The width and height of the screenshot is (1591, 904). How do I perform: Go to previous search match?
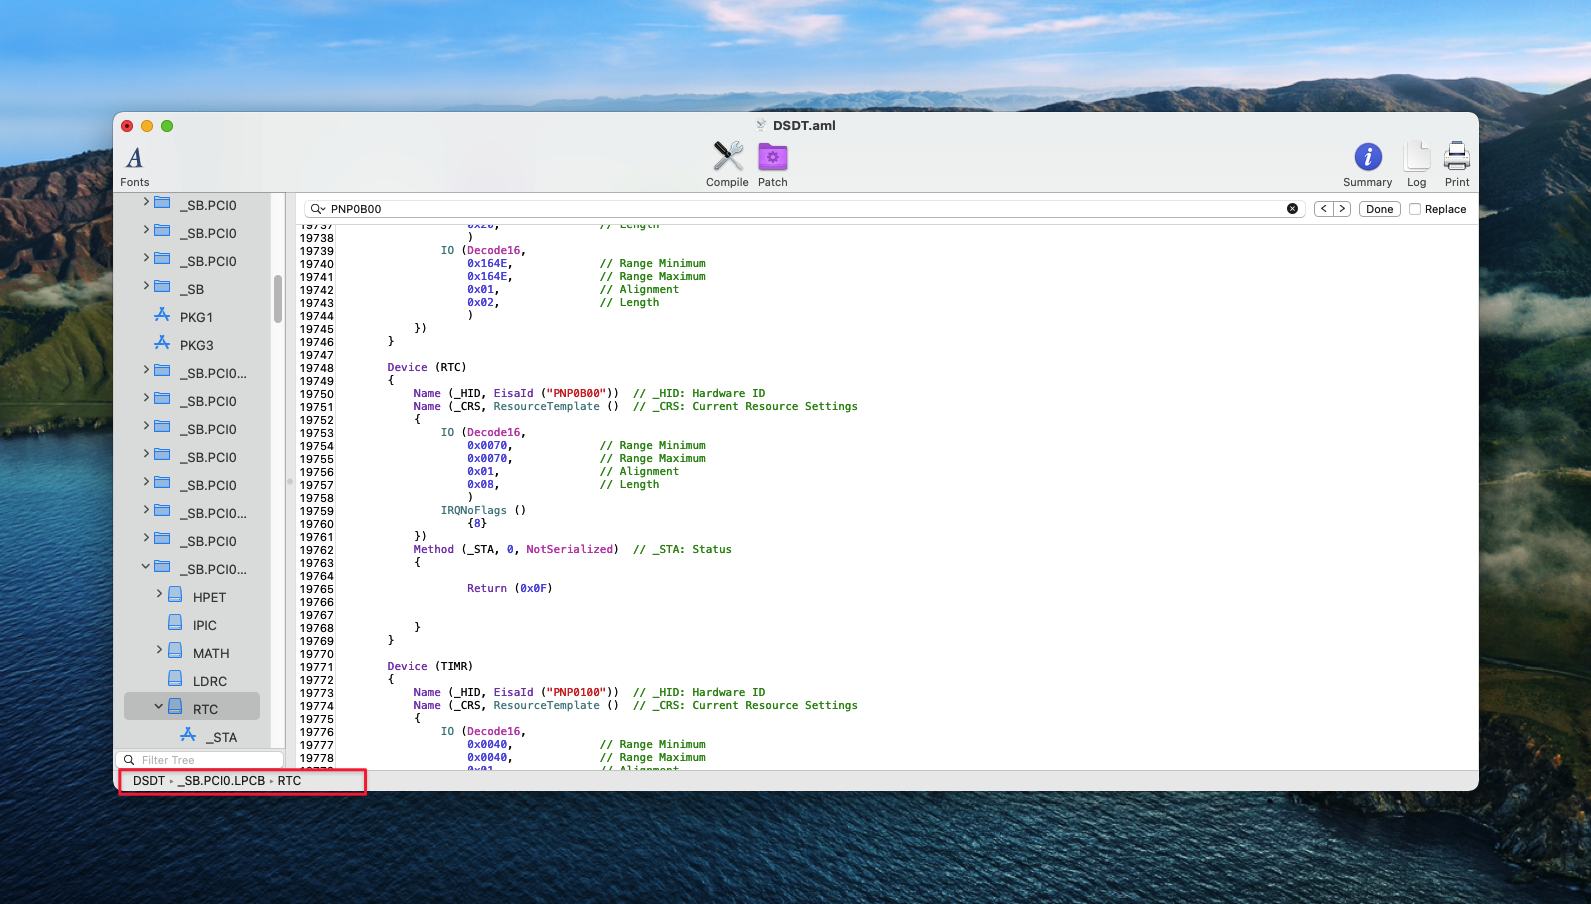pos(1323,209)
